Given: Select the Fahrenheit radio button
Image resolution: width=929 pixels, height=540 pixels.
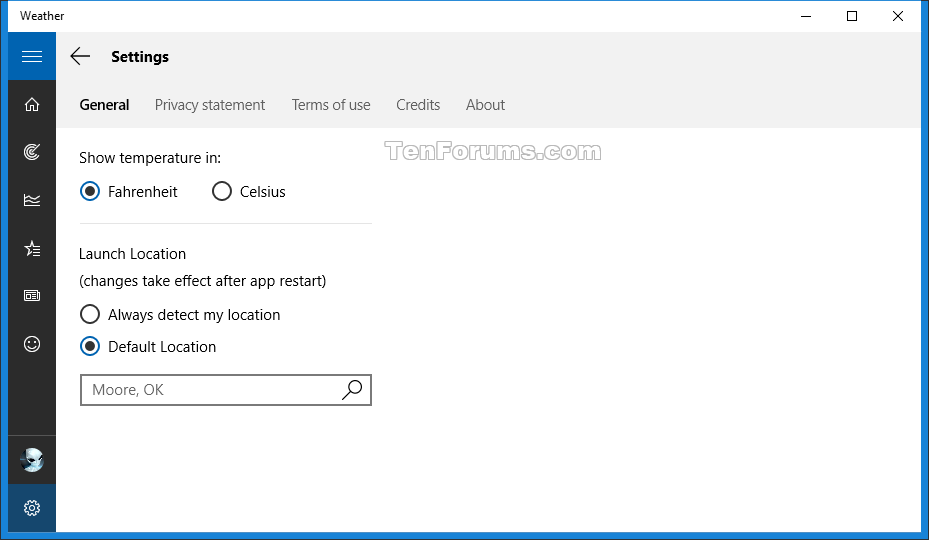Looking at the screenshot, I should pos(90,191).
